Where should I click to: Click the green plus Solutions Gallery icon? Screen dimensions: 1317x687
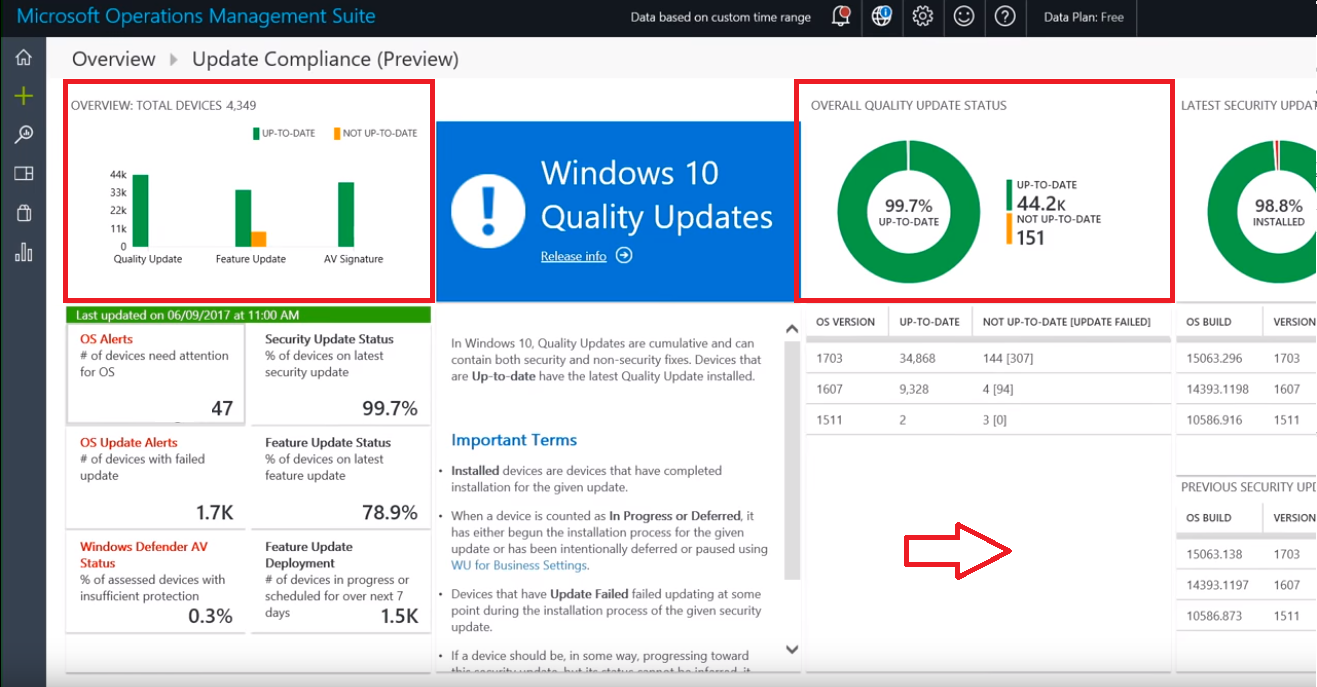point(24,96)
